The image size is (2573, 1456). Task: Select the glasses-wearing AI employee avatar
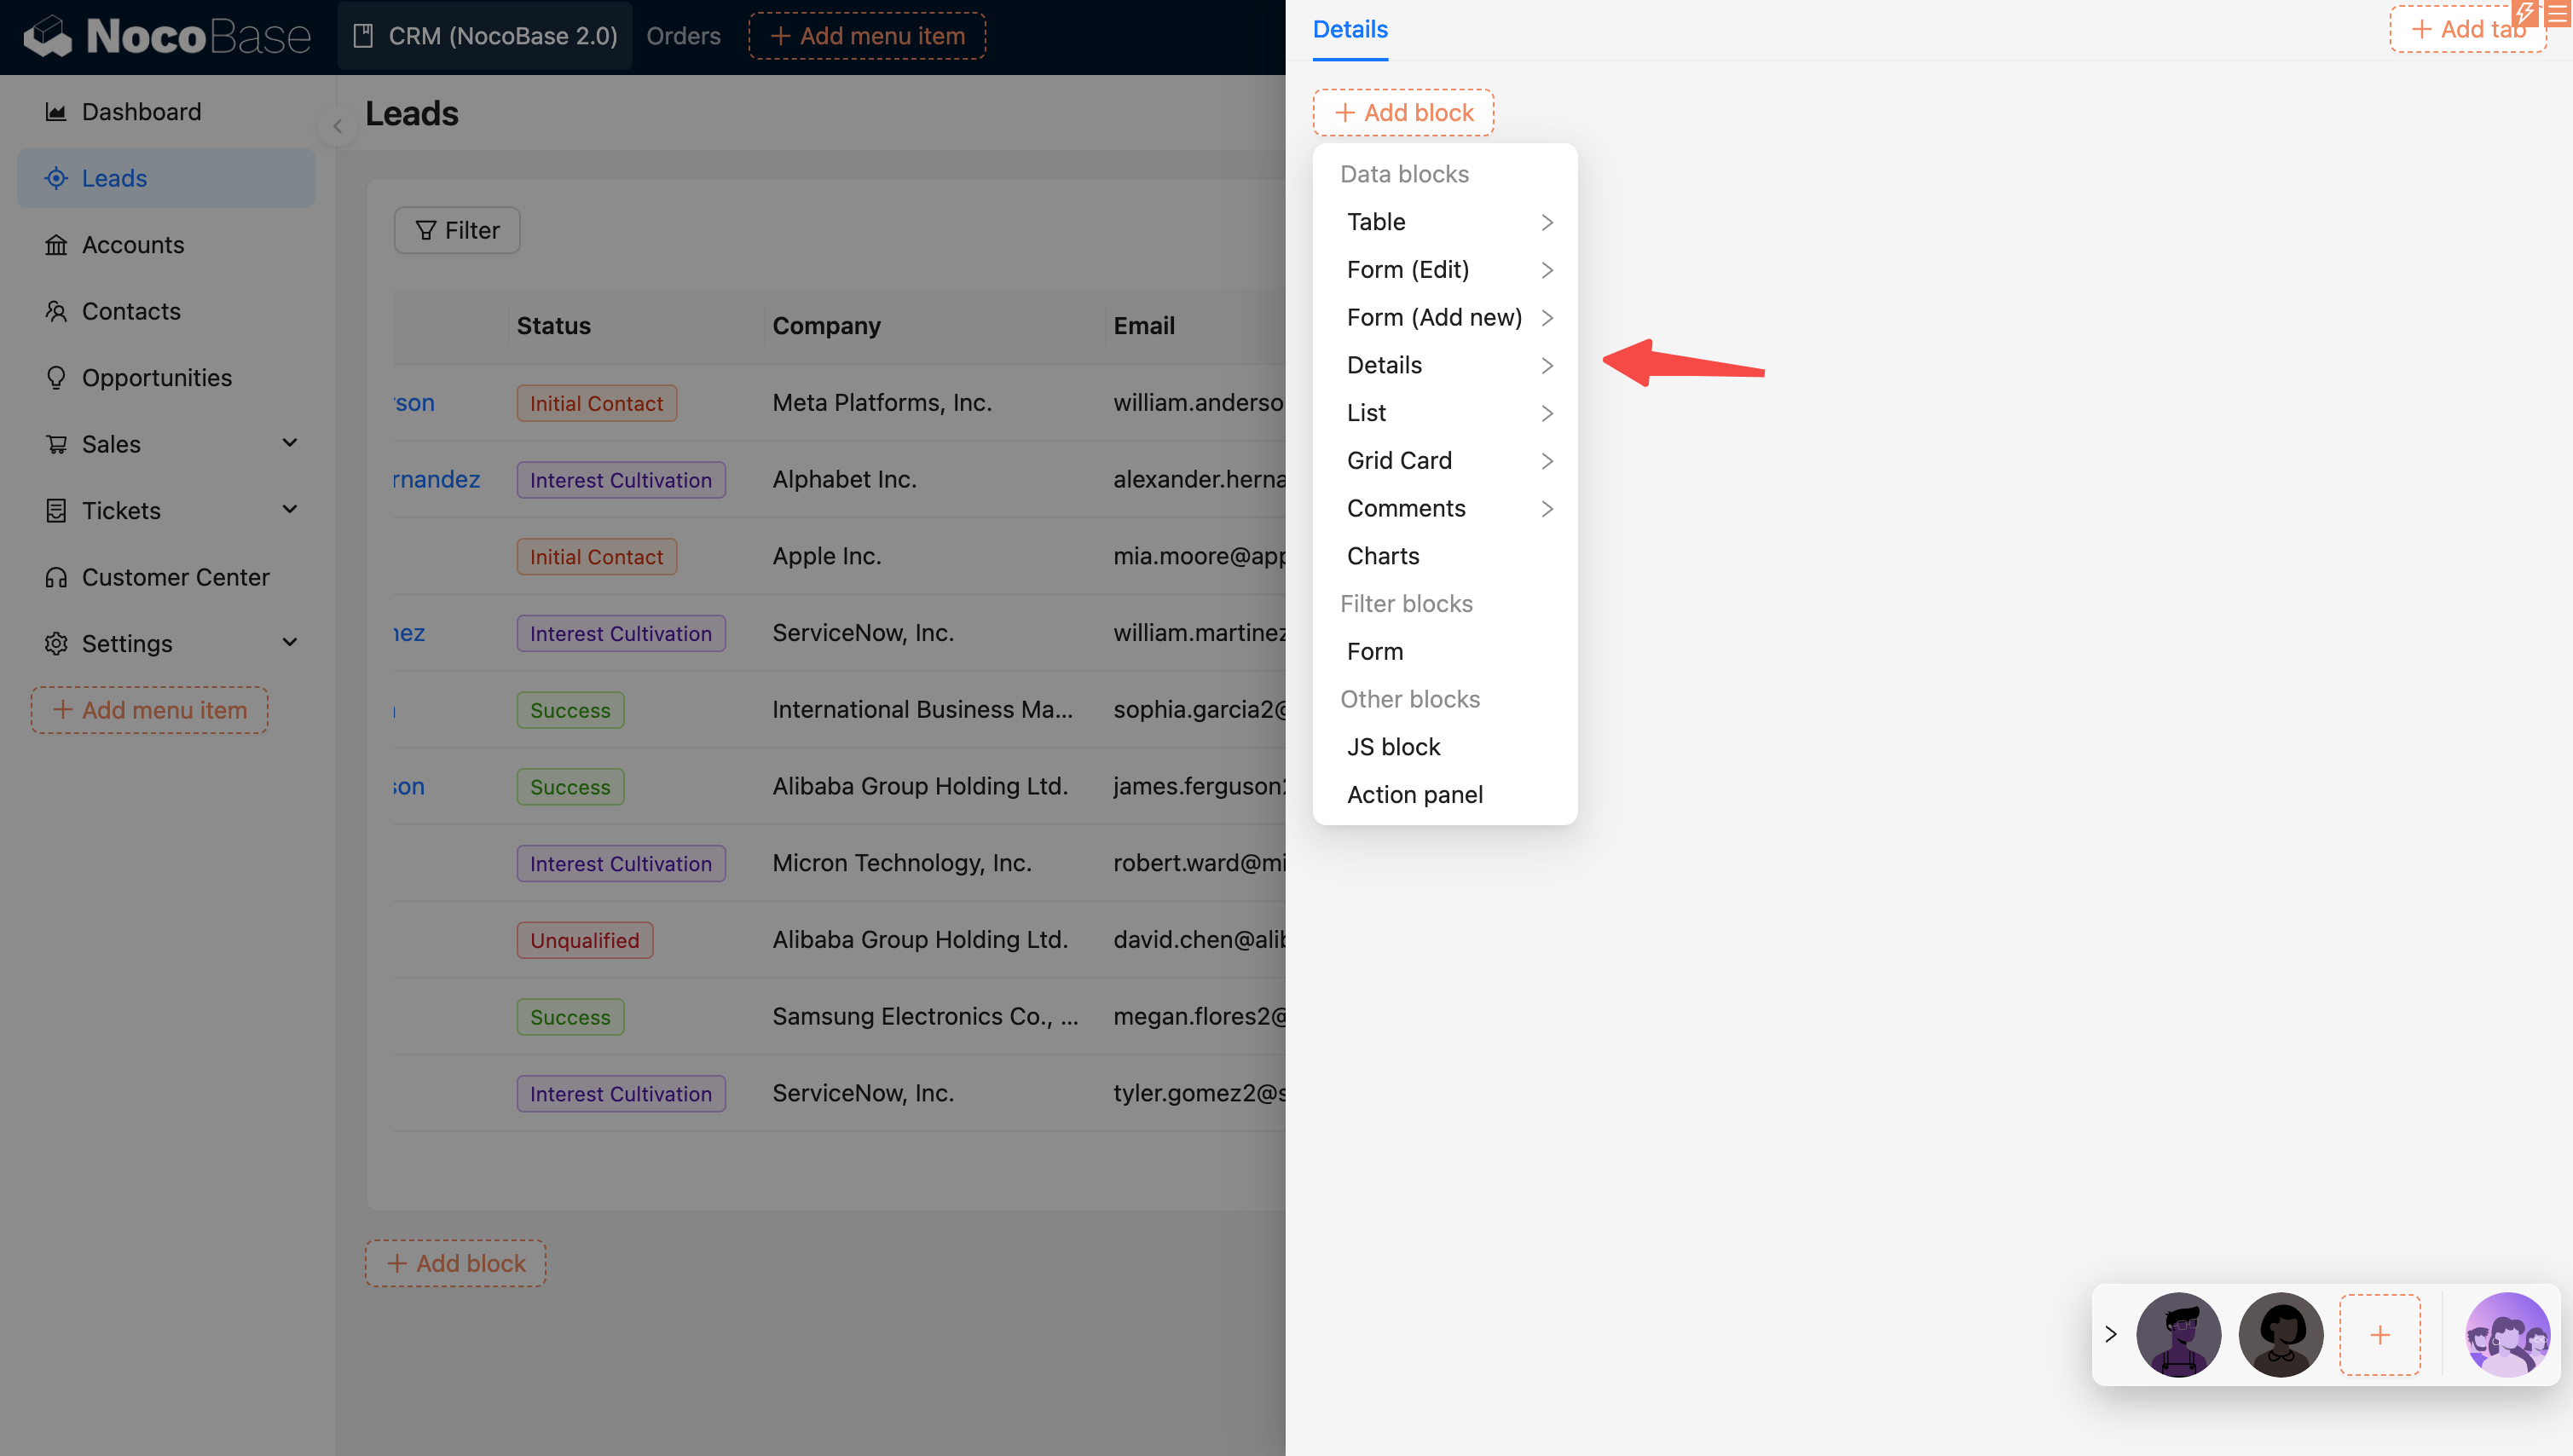(x=2177, y=1334)
